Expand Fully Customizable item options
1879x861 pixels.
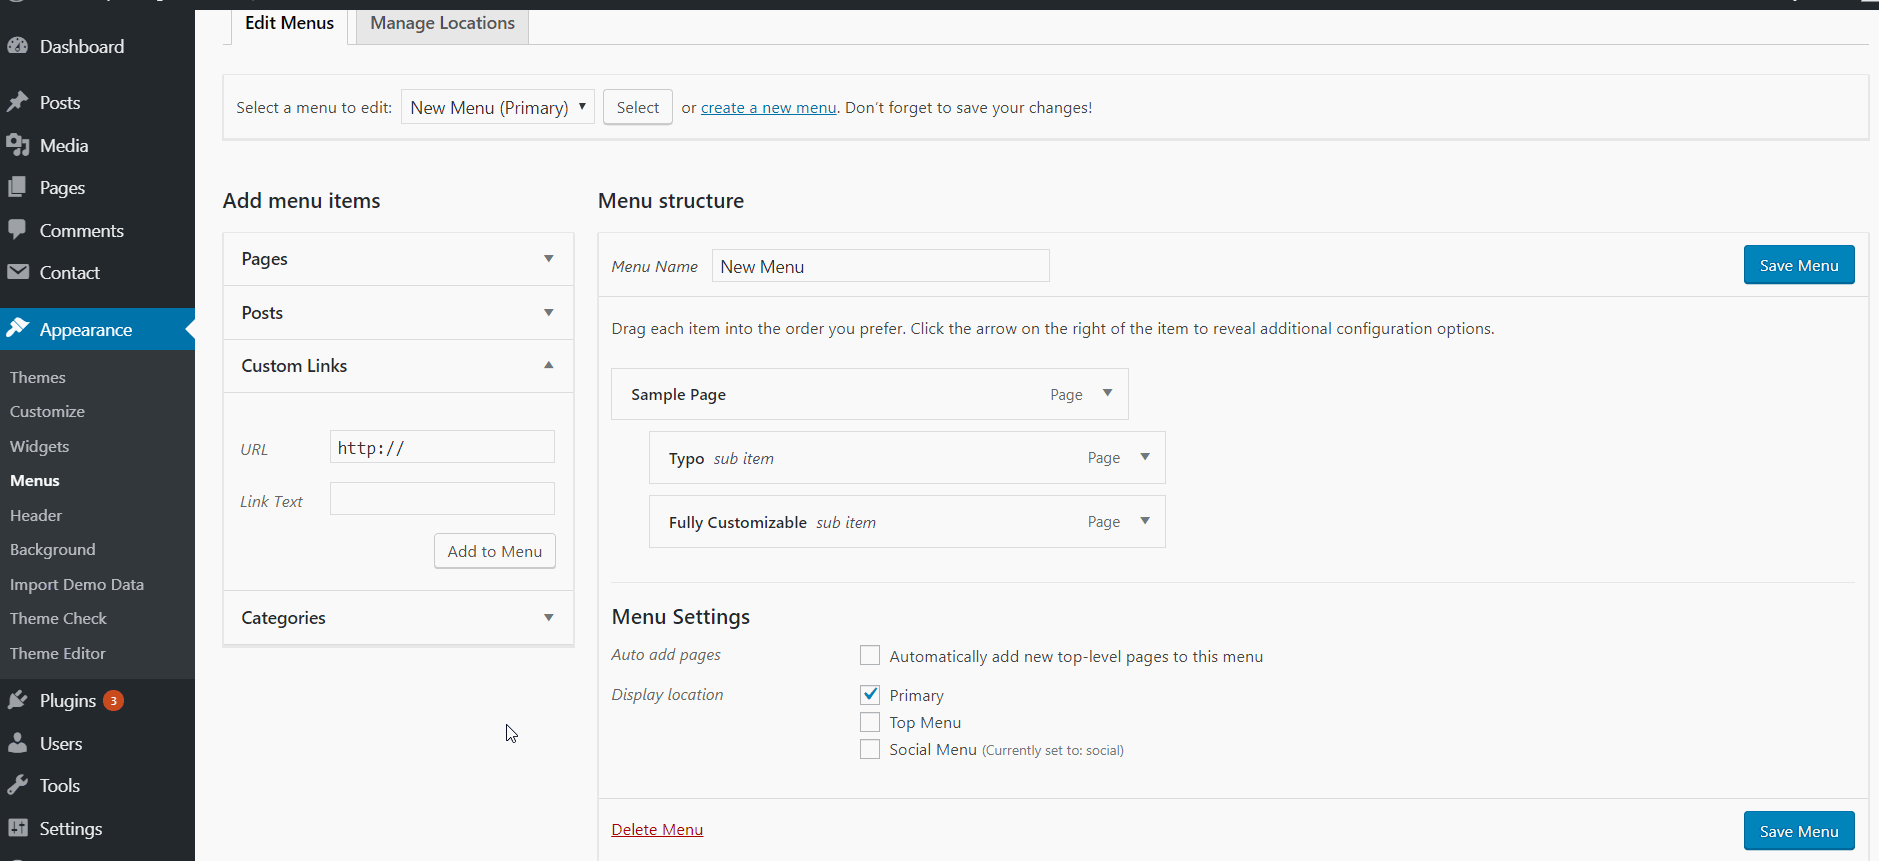1145,521
